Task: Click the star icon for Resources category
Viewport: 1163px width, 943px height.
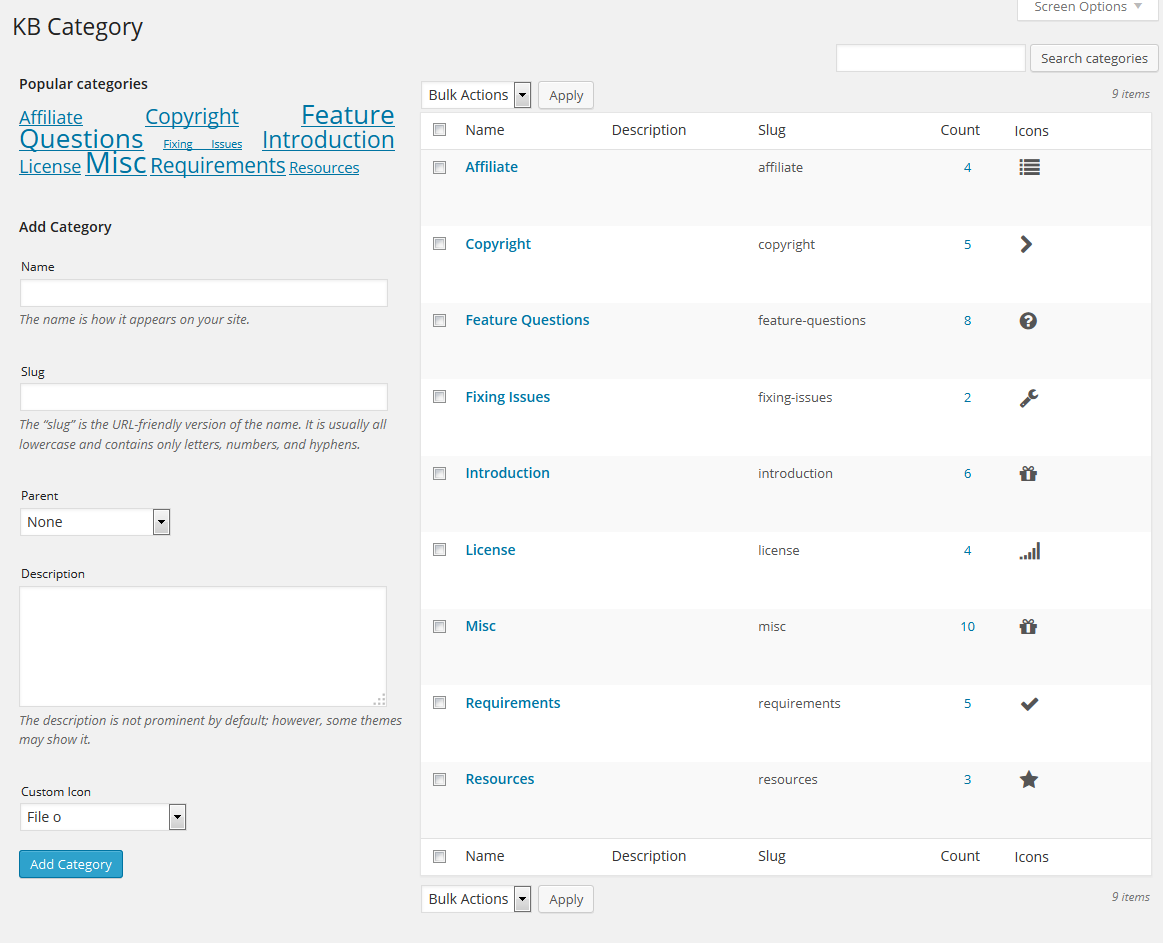Action: click(1029, 779)
